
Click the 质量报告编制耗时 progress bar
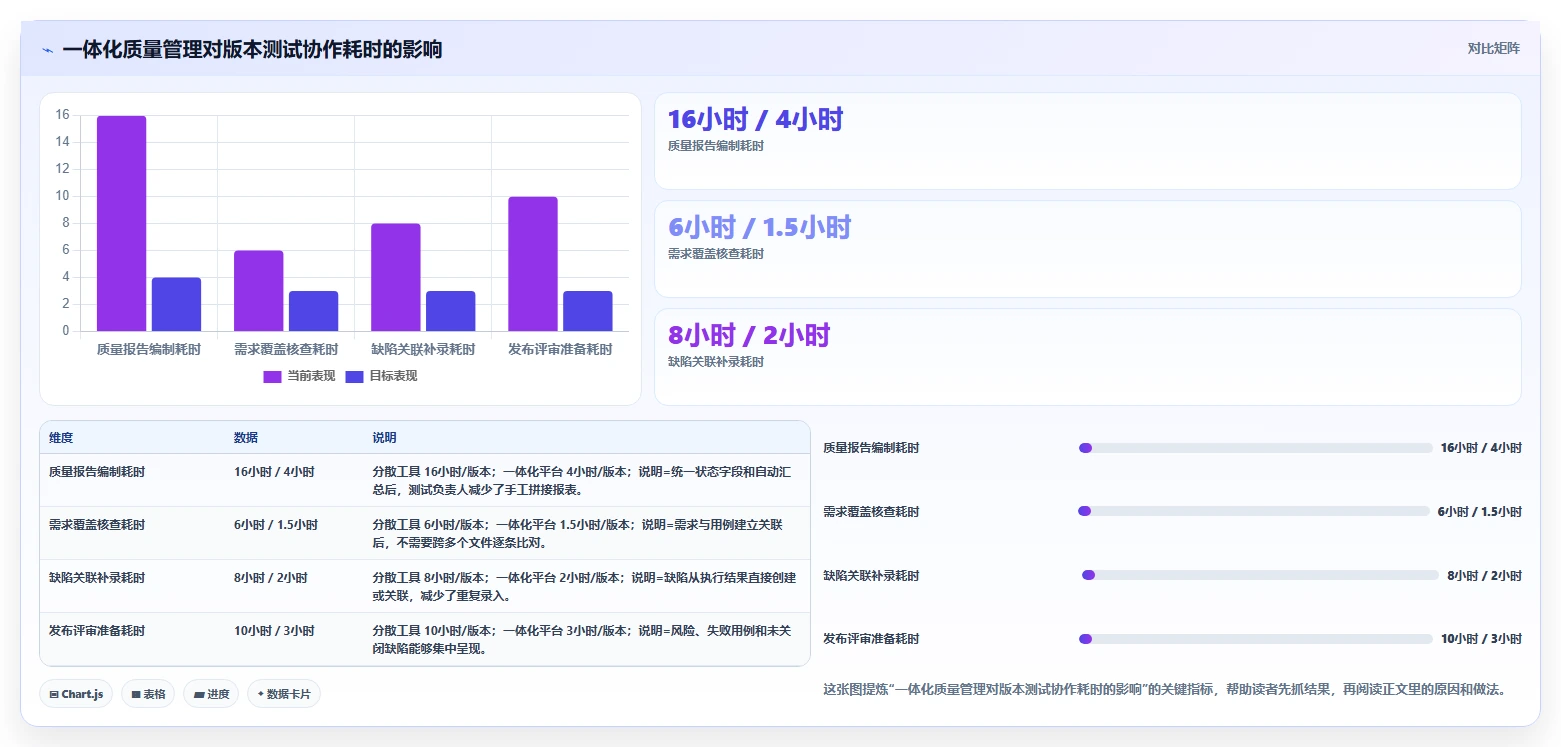tap(1256, 448)
